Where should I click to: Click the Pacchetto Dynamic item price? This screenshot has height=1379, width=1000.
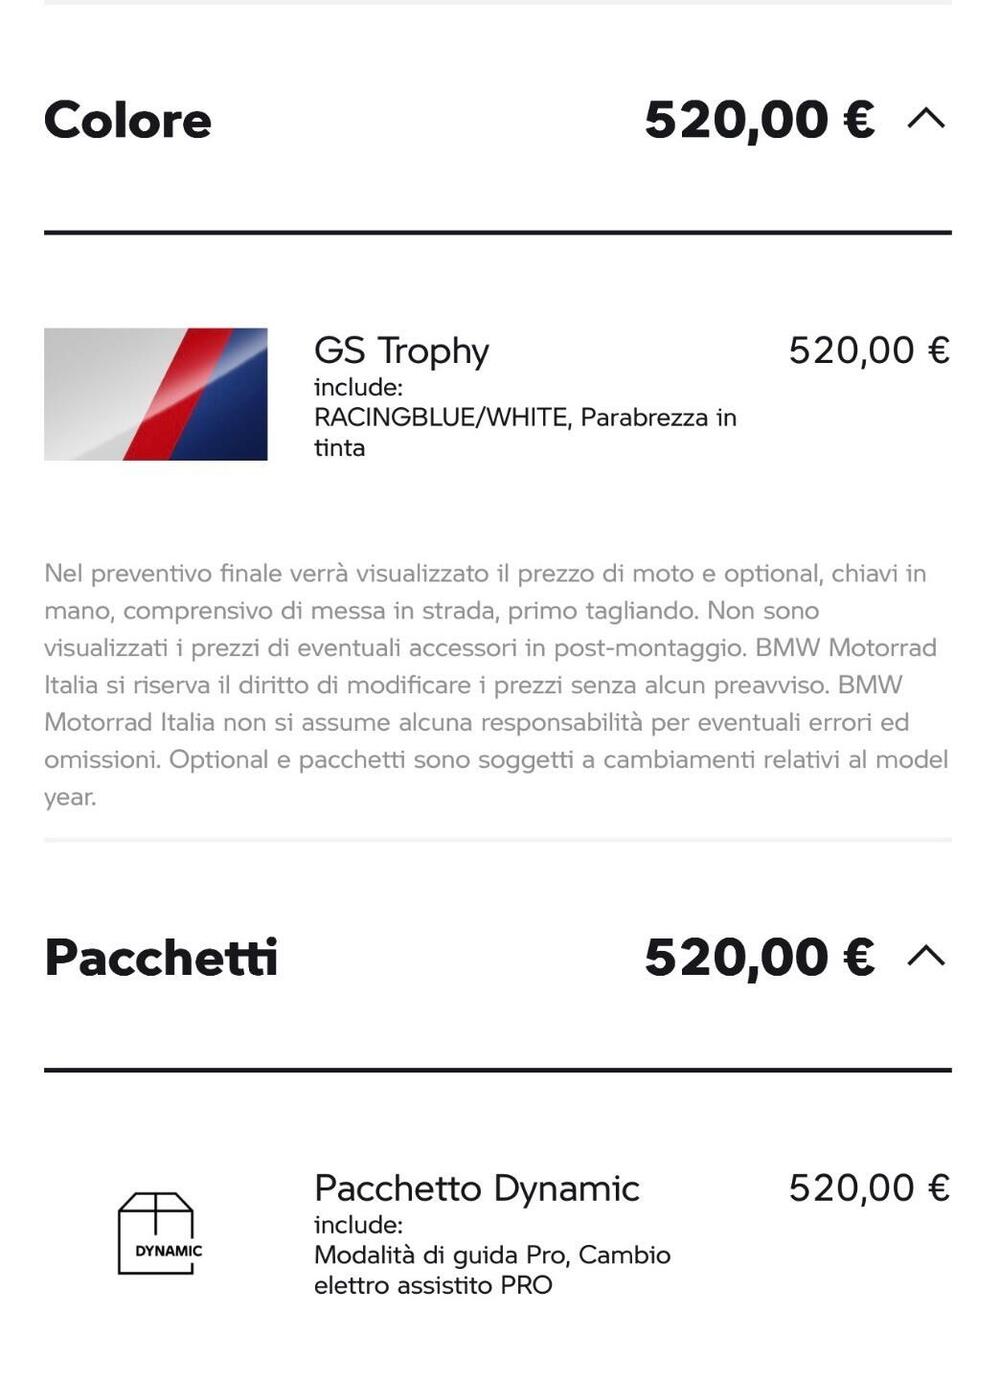868,1188
